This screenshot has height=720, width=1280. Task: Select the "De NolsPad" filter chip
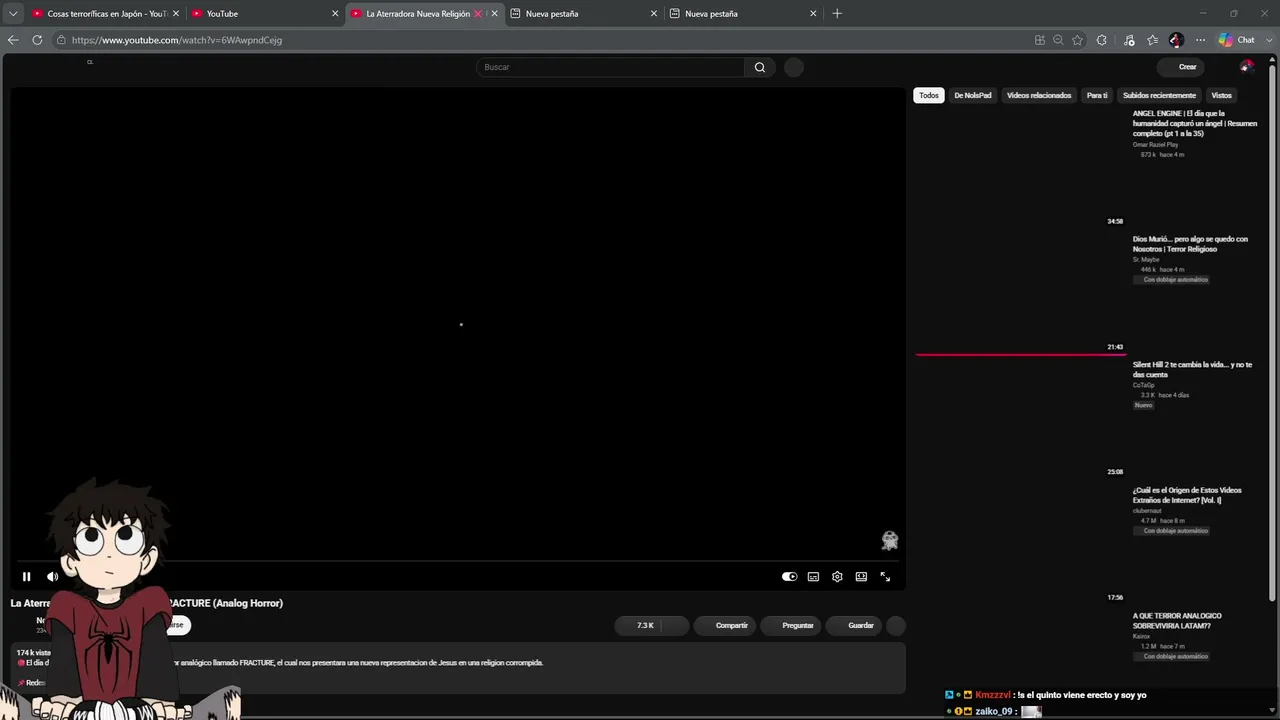coord(972,95)
